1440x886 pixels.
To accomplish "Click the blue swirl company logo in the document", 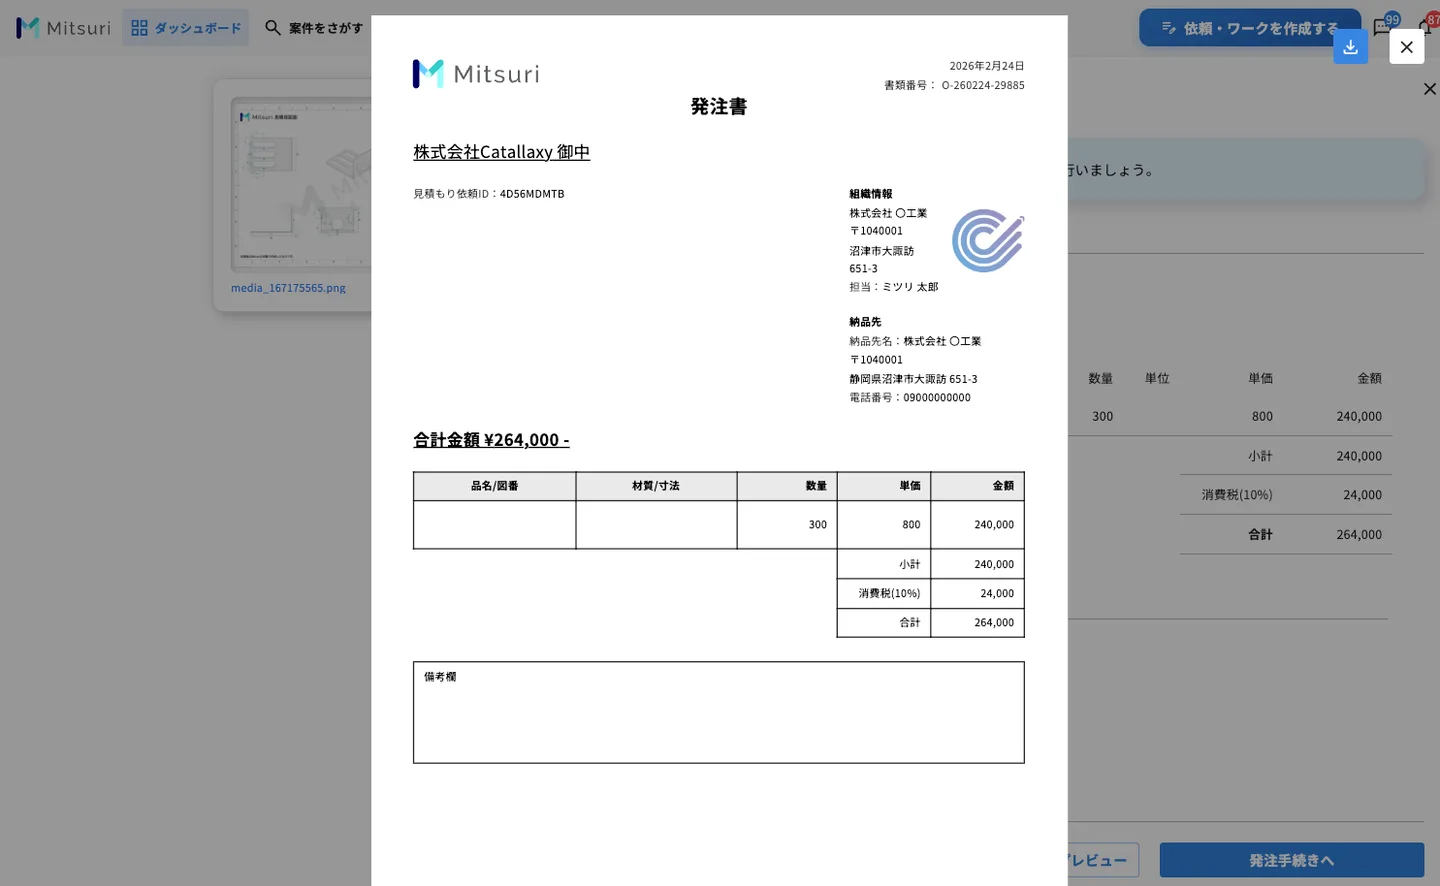I will [x=988, y=240].
